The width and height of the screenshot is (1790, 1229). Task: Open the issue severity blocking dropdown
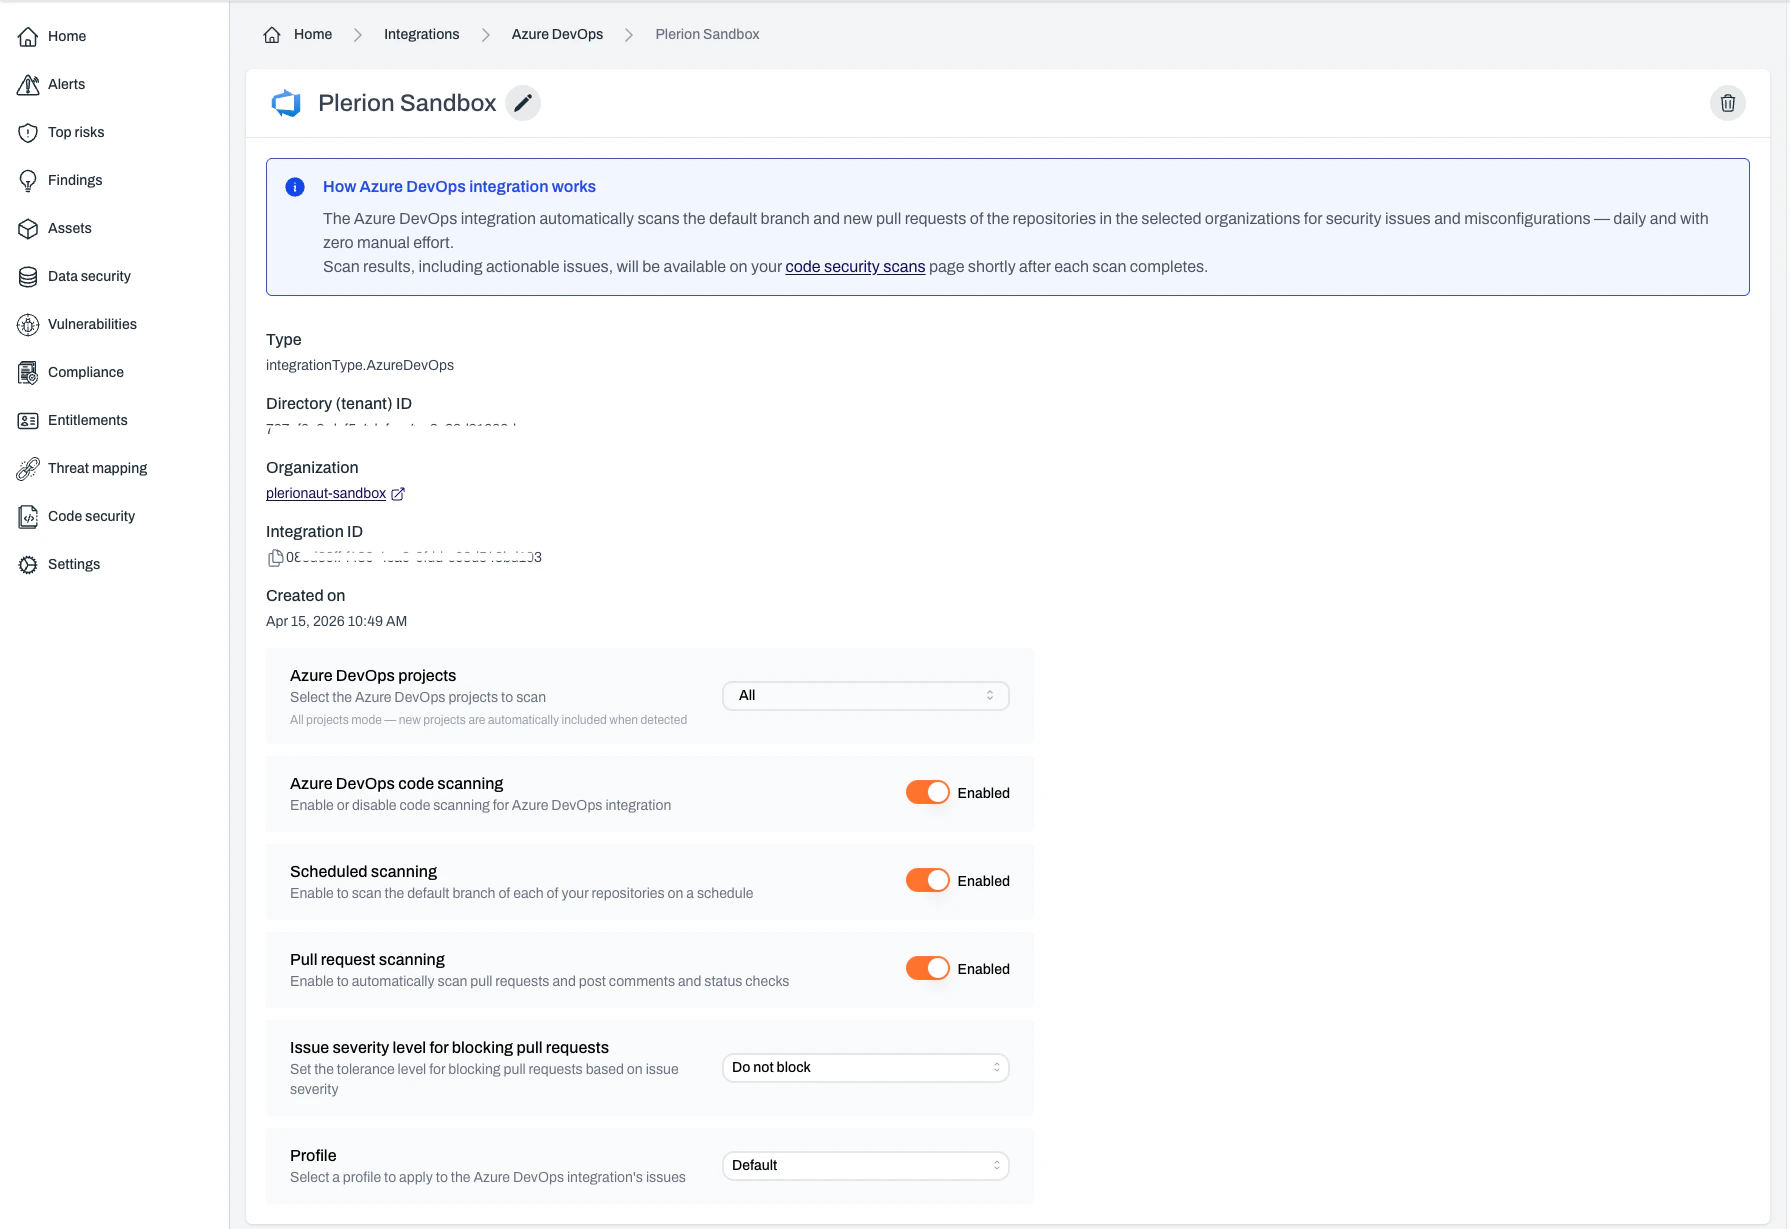point(864,1067)
